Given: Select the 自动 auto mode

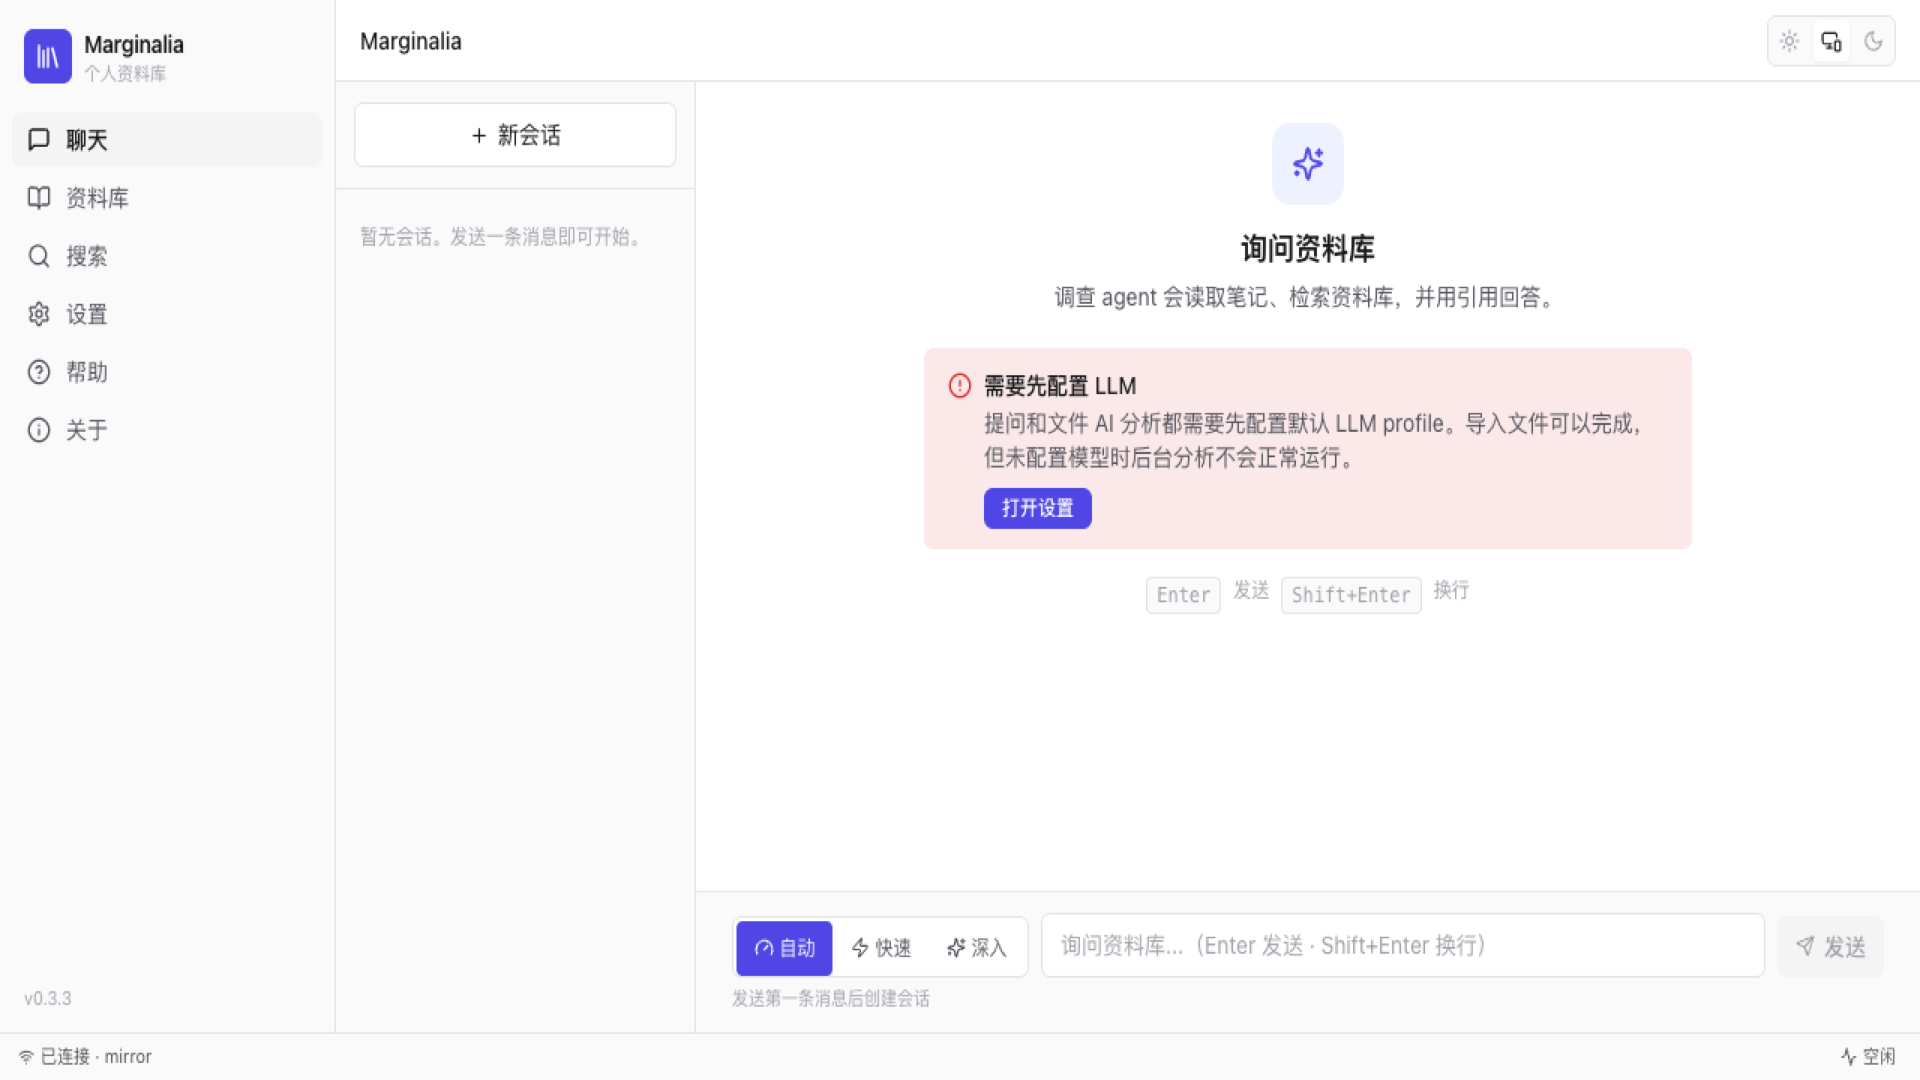Looking at the screenshot, I should 785,948.
